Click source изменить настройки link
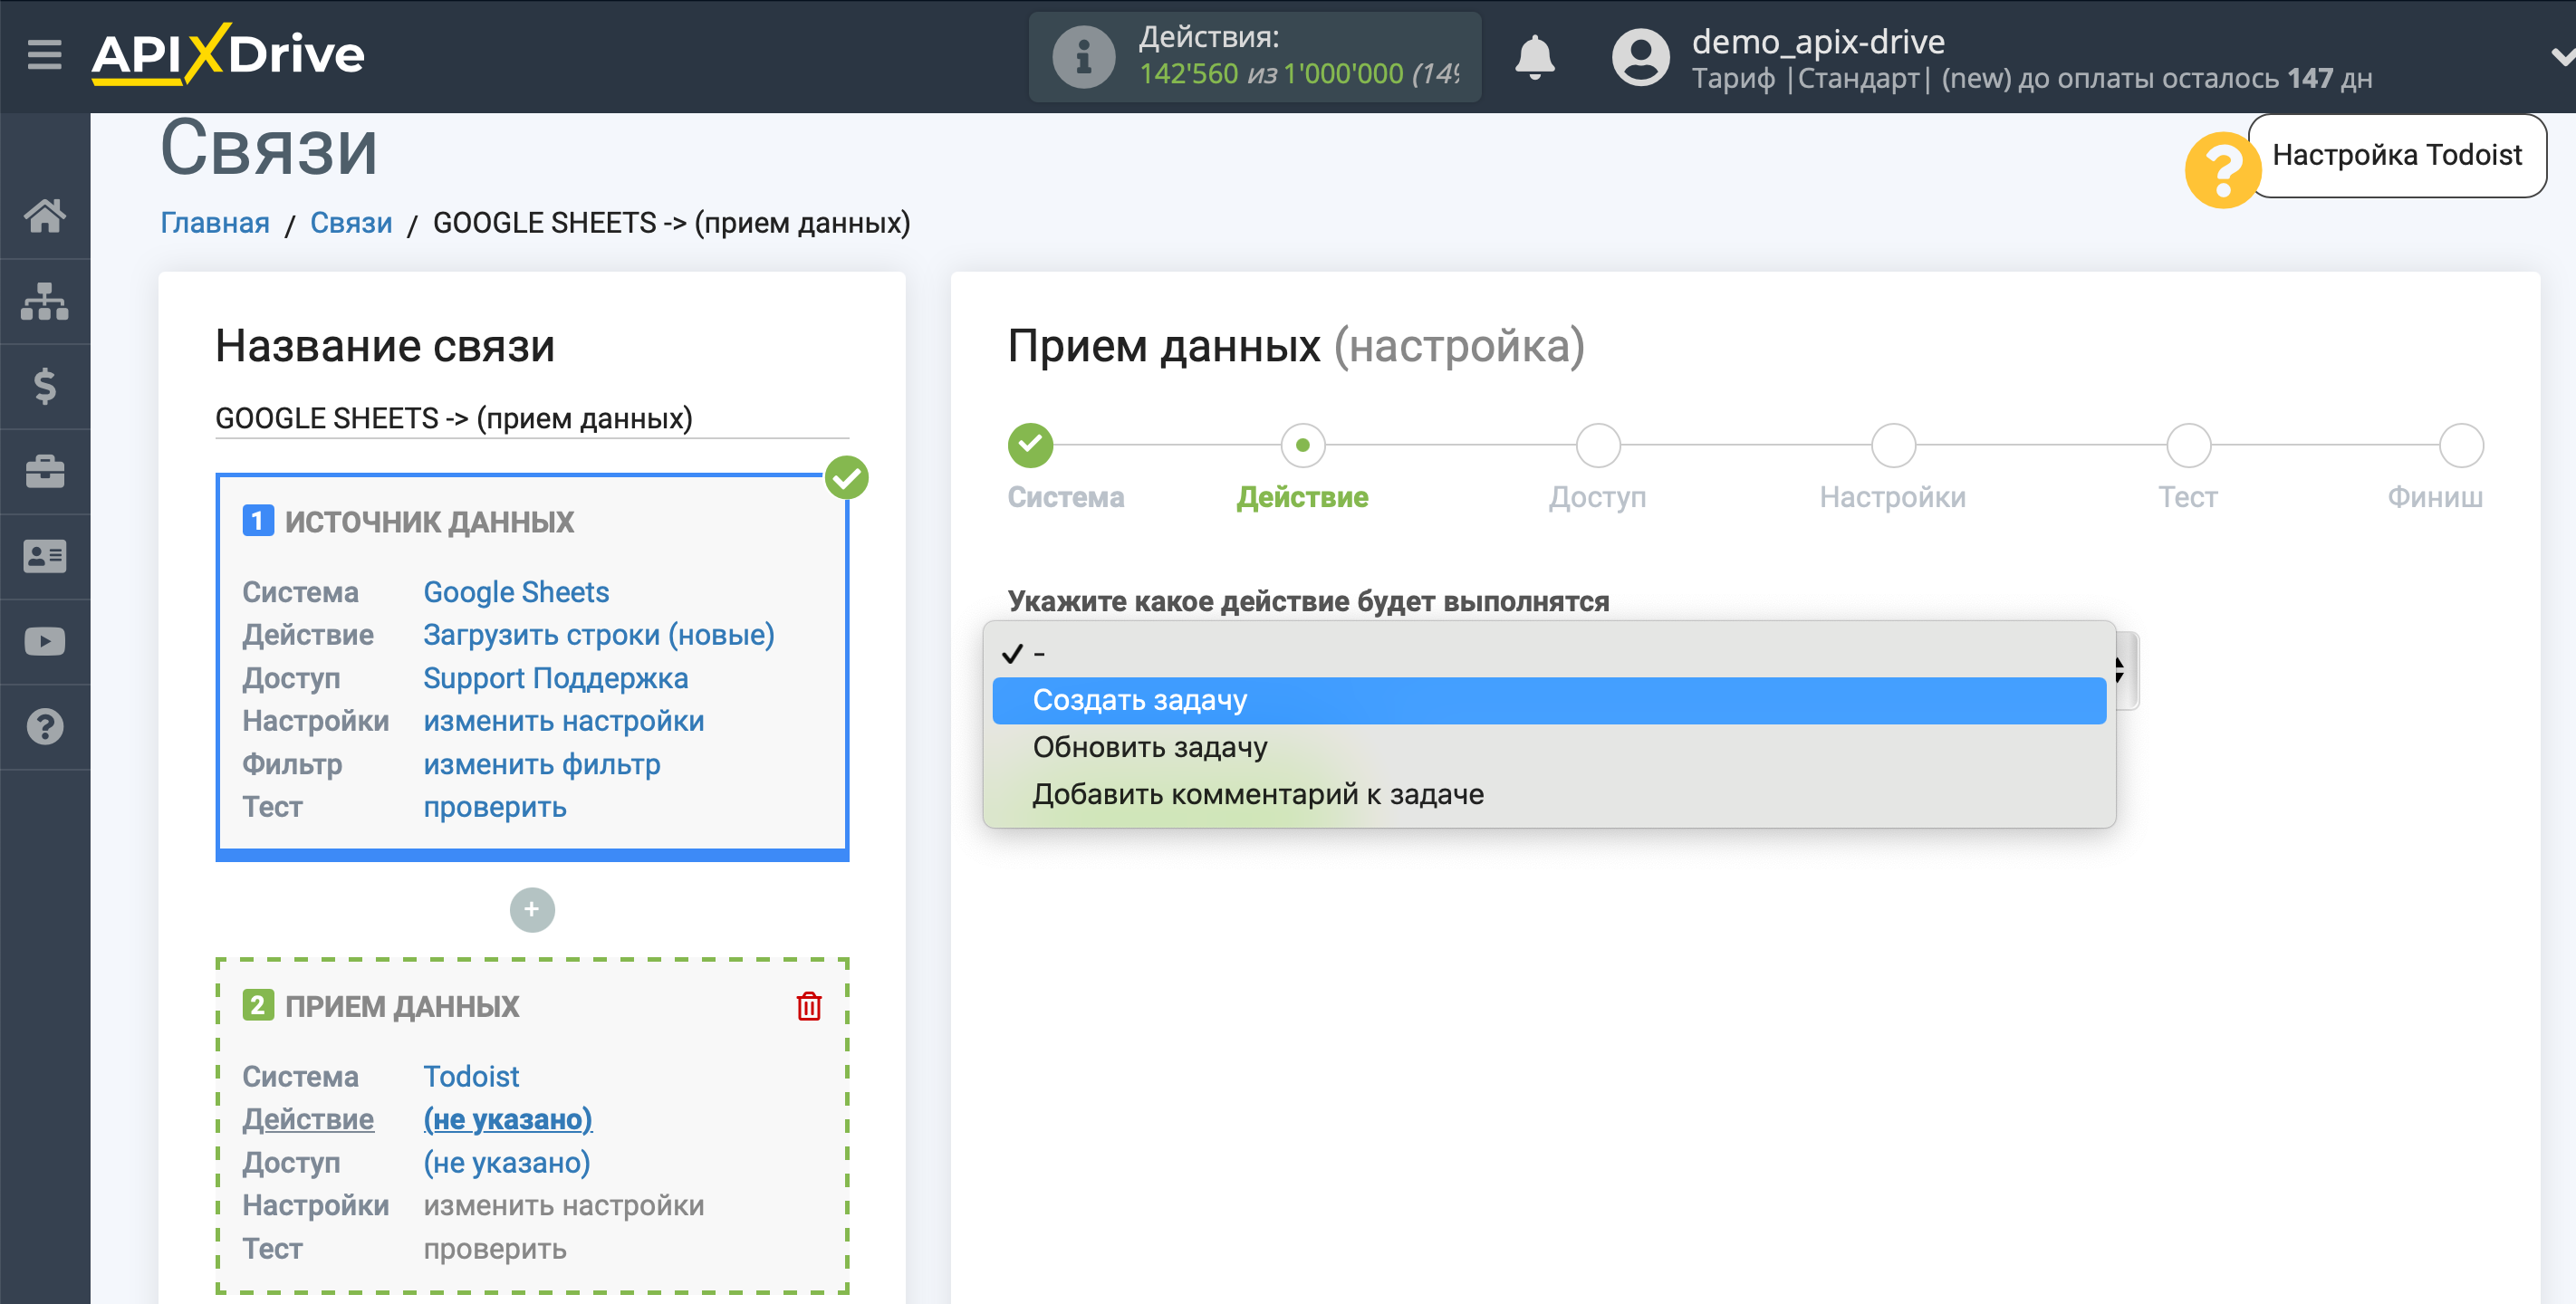2576x1304 pixels. pyautogui.click(x=564, y=721)
